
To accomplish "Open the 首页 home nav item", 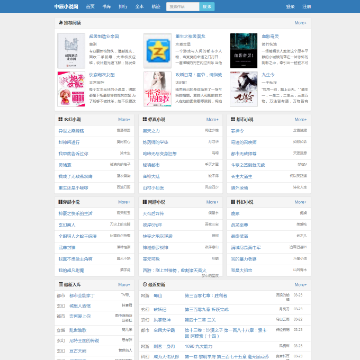I will click(90, 7).
